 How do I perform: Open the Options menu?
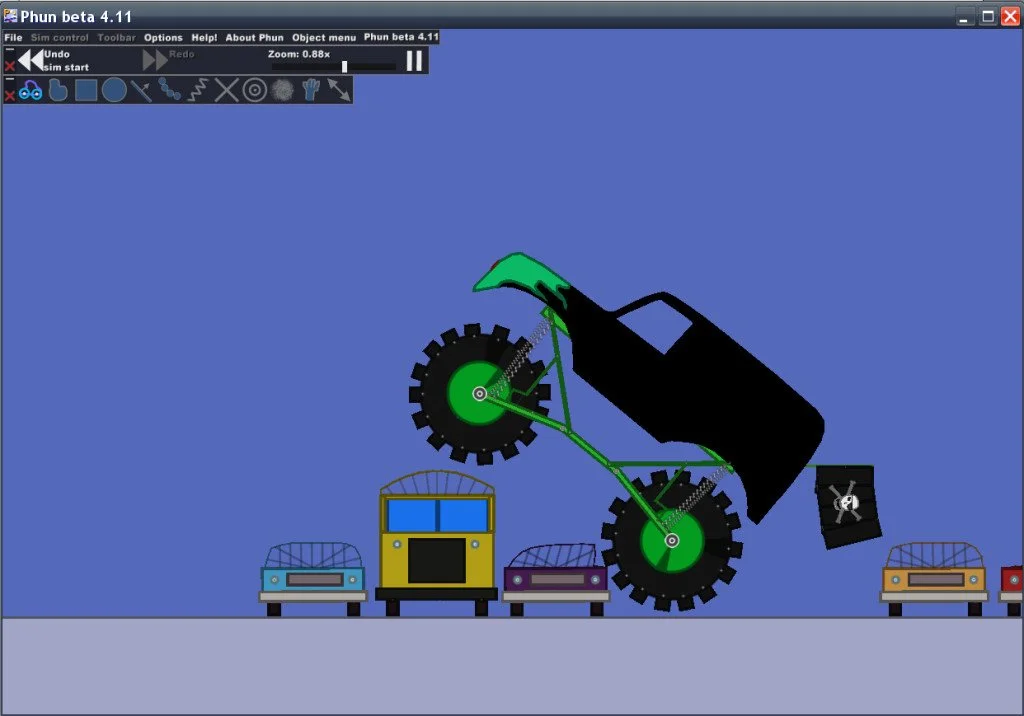[163, 37]
